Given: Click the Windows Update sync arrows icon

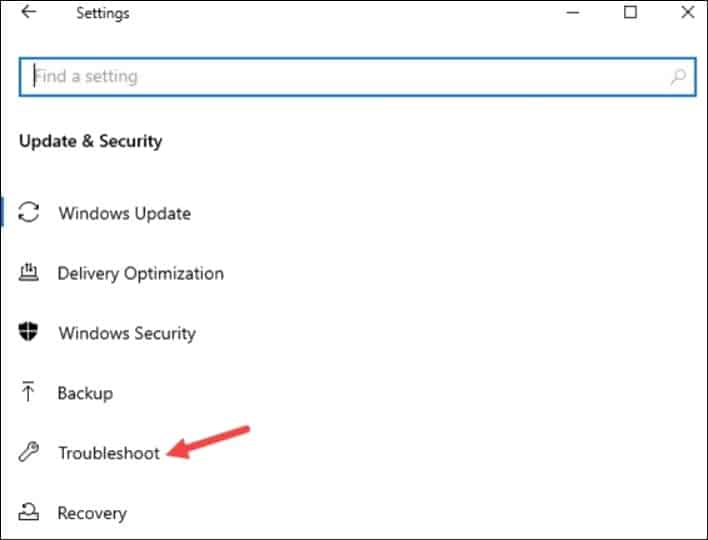Looking at the screenshot, I should coord(28,212).
